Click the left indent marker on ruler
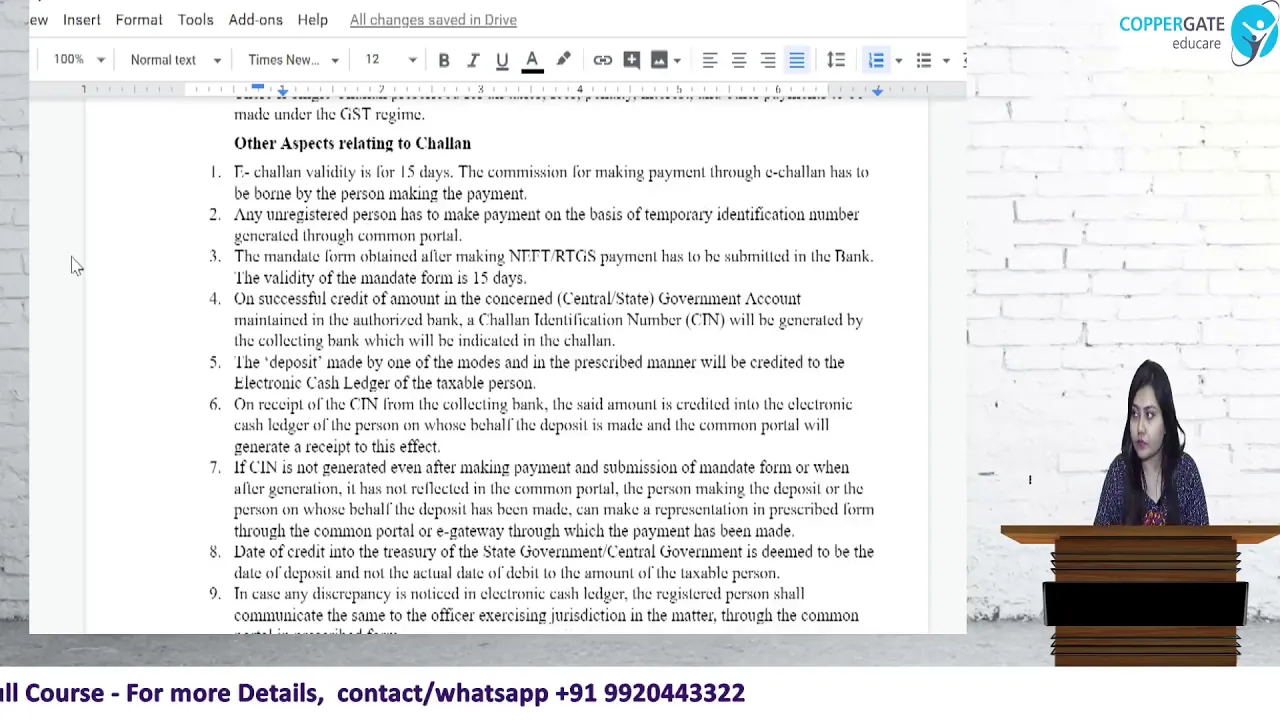Image resolution: width=1280 pixels, height=720 pixels. (x=283, y=92)
